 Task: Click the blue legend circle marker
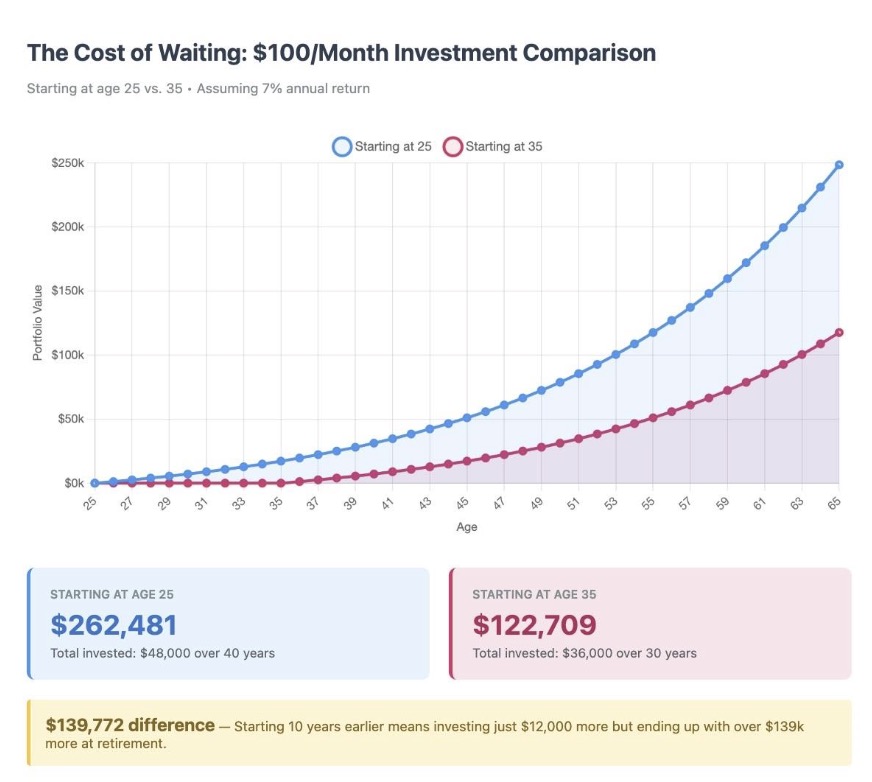(342, 146)
